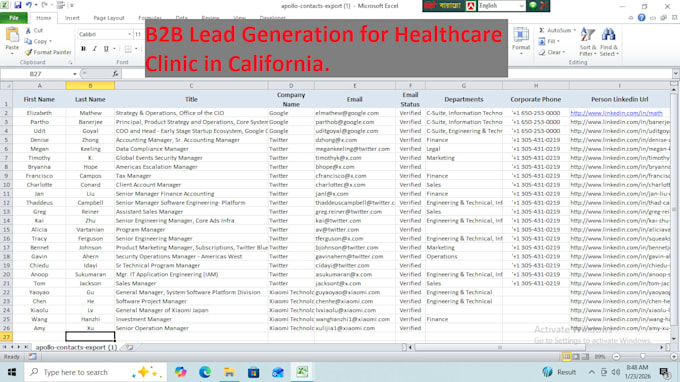This screenshot has height=382, width=680.
Task: Open Elizabeth Mathew's LinkedIn URL link
Action: click(616, 113)
